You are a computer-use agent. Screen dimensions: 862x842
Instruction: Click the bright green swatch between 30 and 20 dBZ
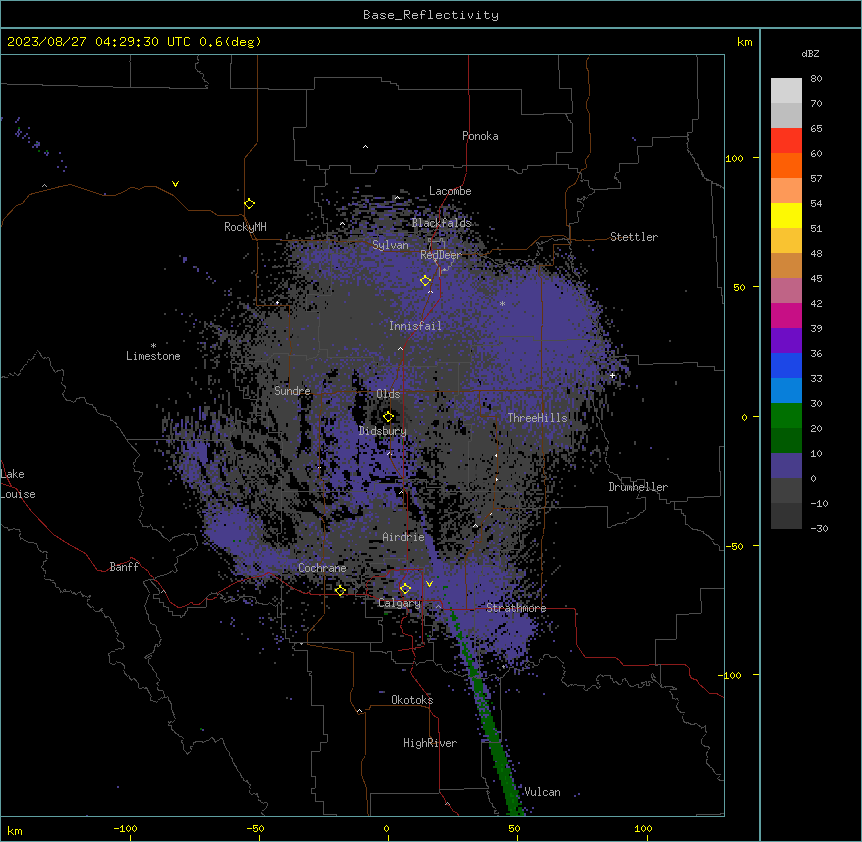click(x=786, y=416)
